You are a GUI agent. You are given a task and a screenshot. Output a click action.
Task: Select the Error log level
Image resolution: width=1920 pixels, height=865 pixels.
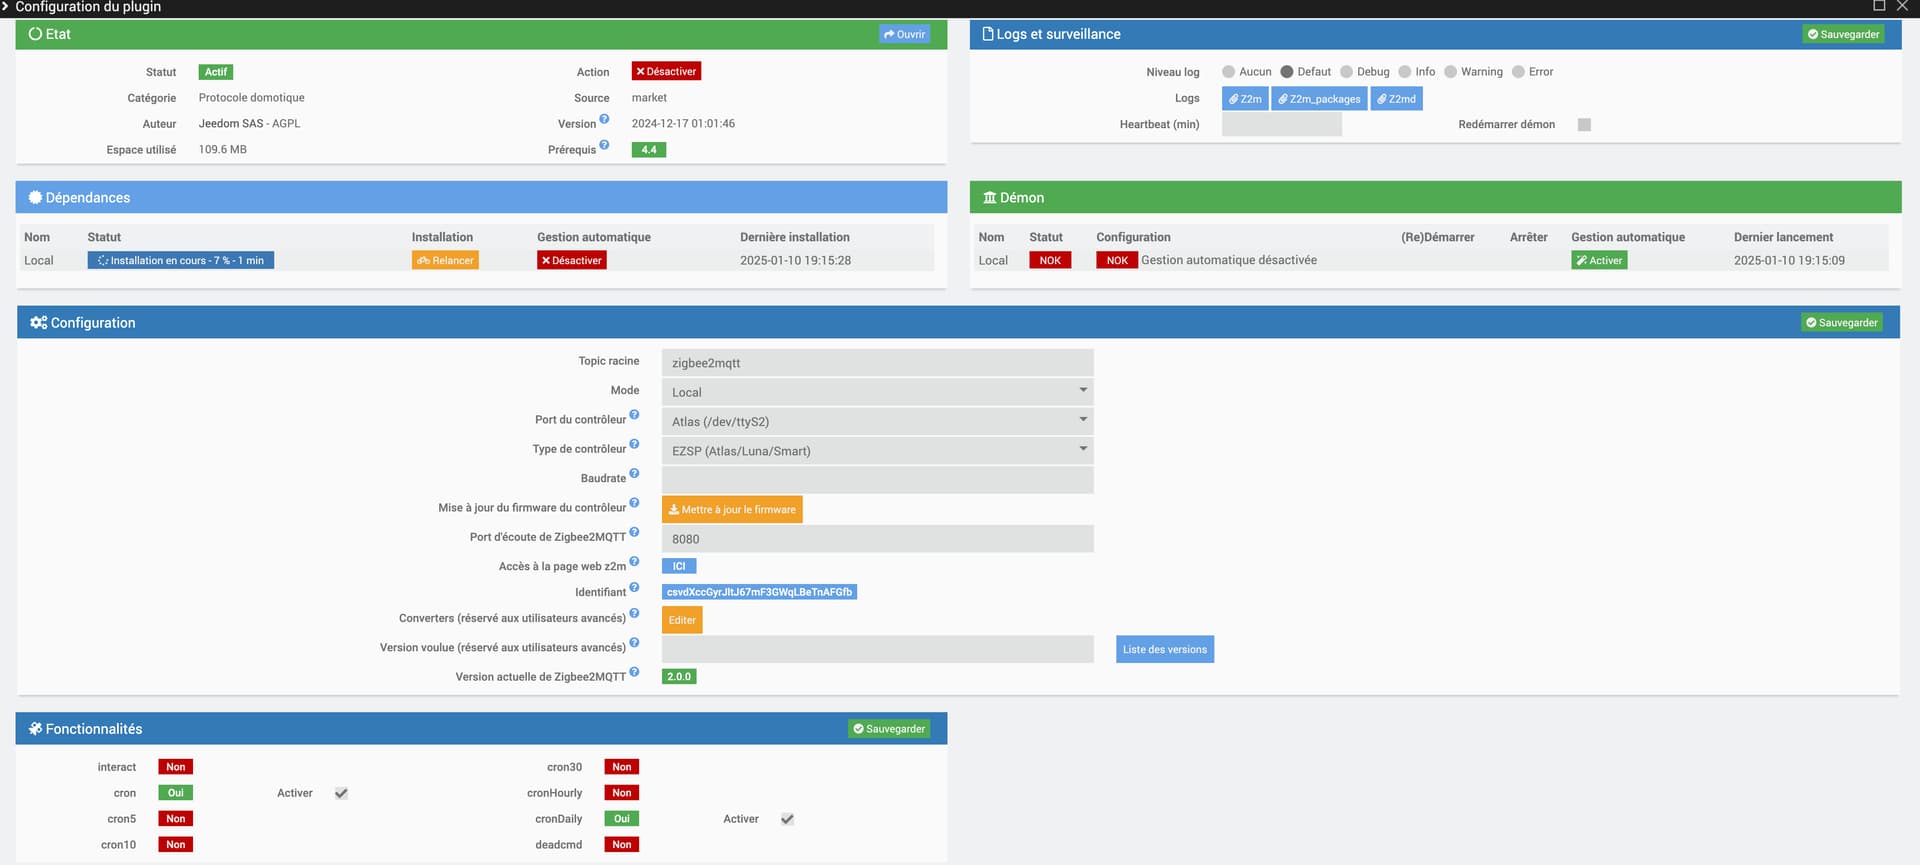(1518, 72)
